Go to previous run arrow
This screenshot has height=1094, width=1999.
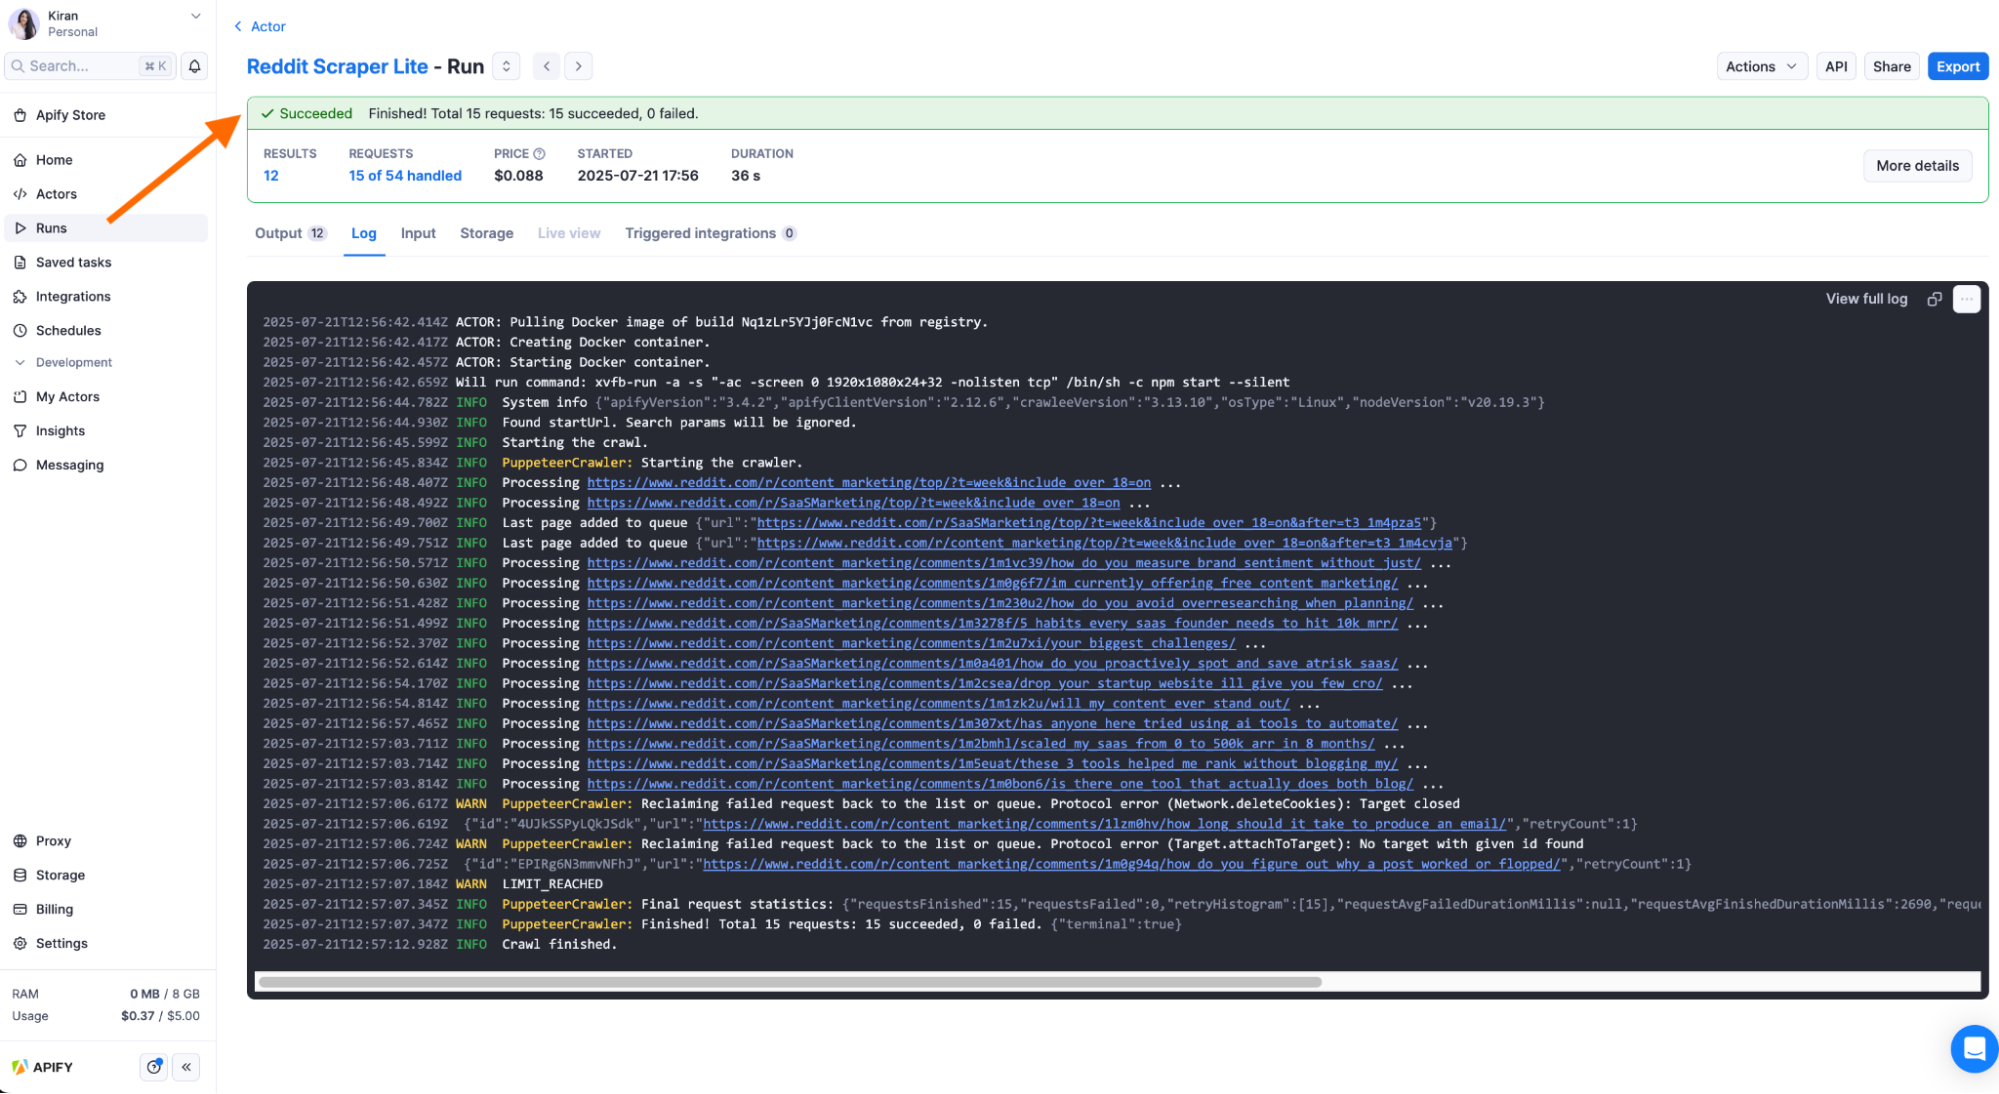pyautogui.click(x=546, y=66)
